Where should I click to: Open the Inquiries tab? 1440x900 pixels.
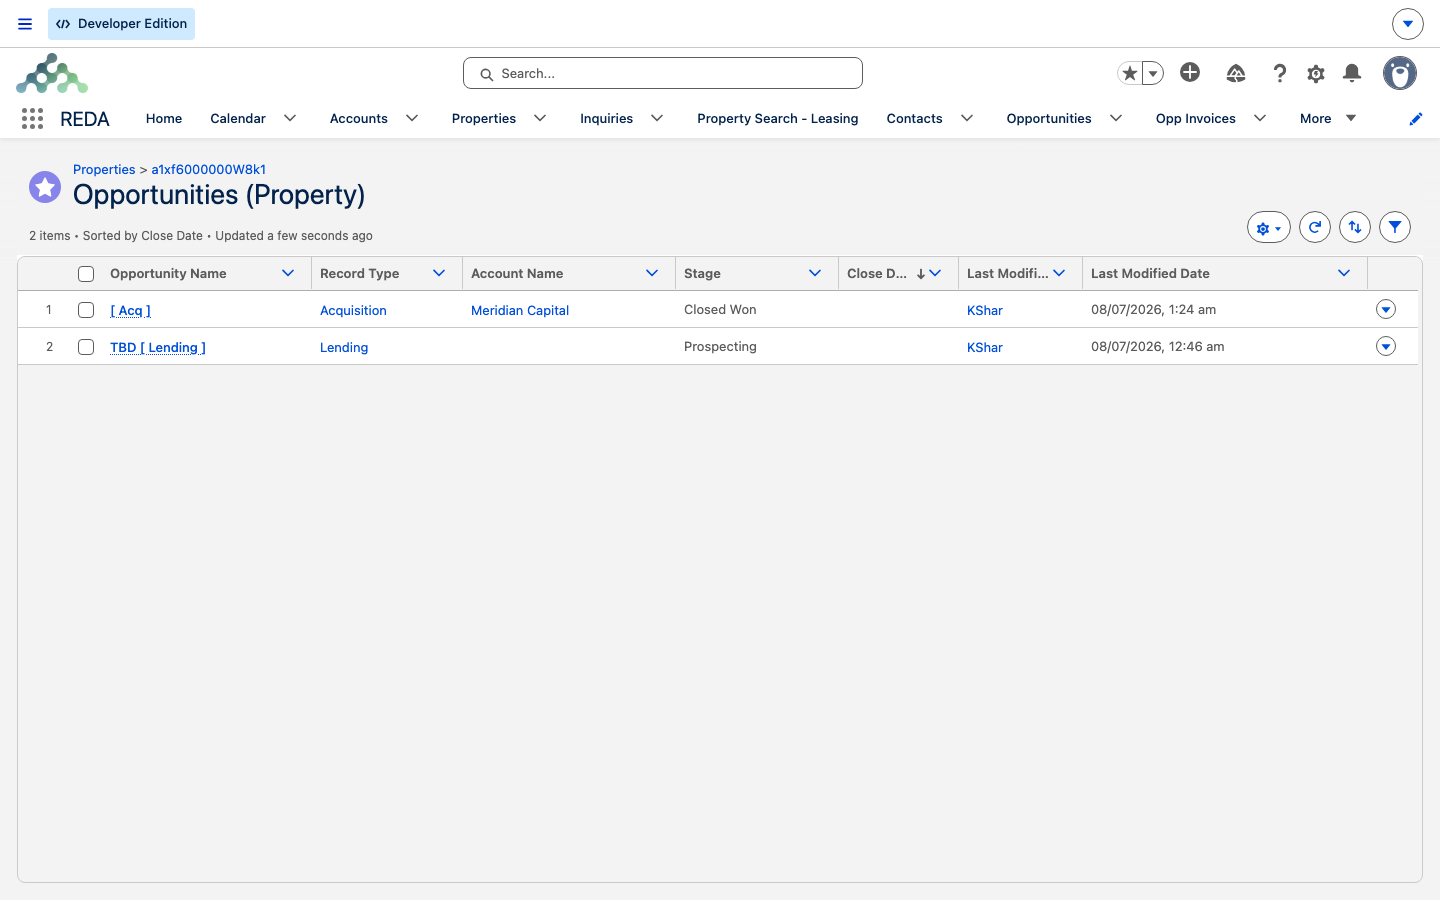(606, 118)
